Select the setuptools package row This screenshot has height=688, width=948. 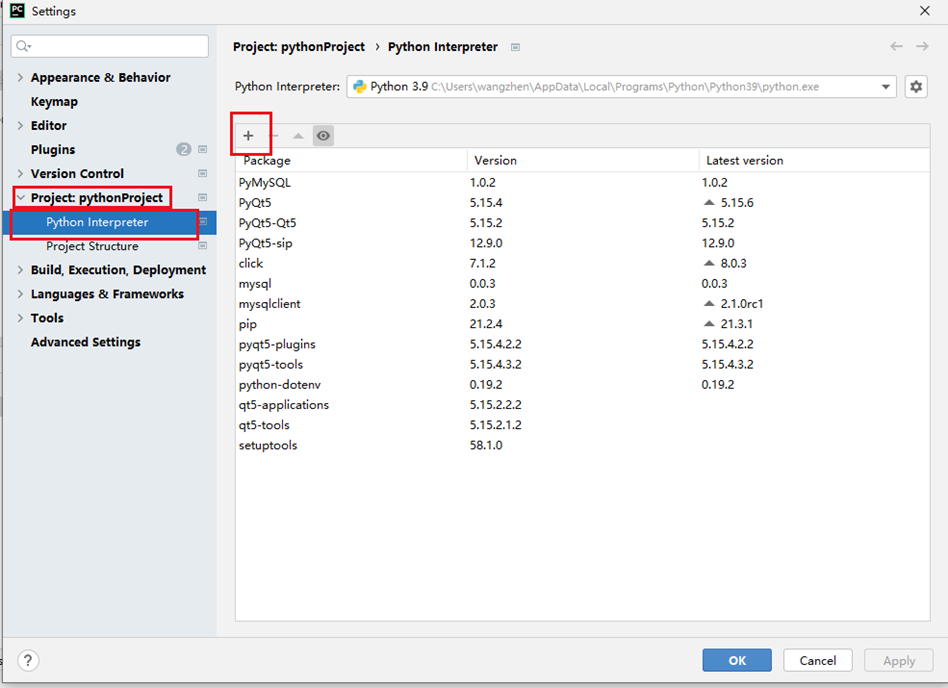click(582, 445)
